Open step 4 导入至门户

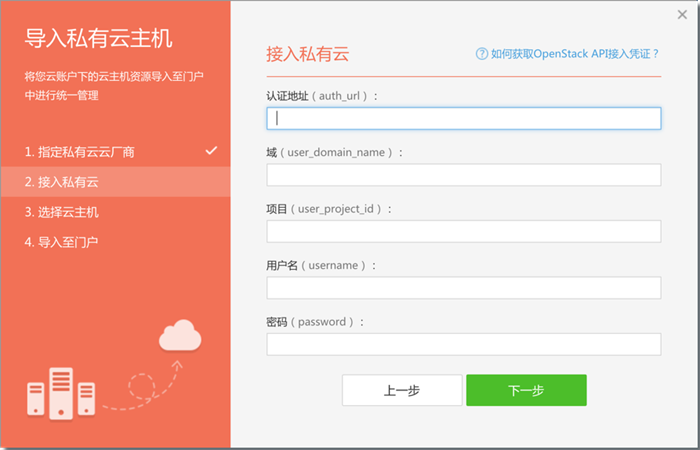click(x=62, y=242)
